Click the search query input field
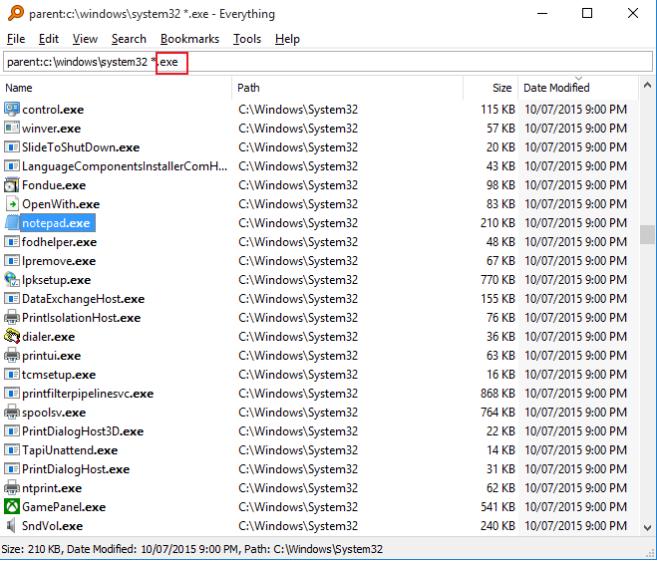This screenshot has width=657, height=561. tap(400, 63)
